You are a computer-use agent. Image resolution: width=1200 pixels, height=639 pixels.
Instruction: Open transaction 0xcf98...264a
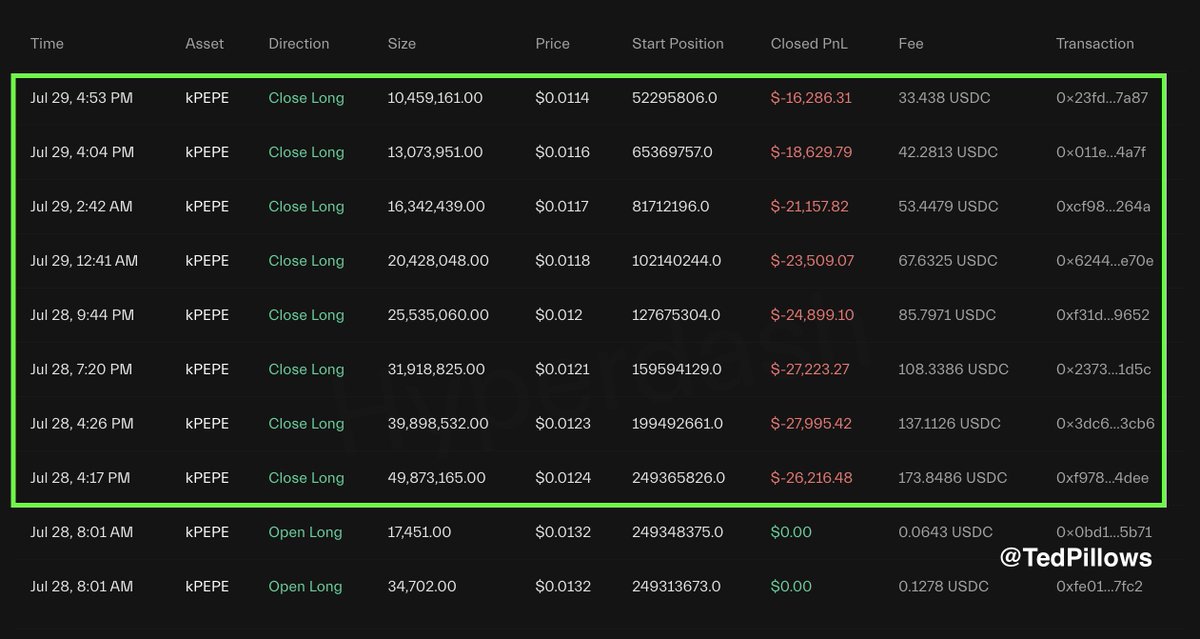pos(1103,206)
